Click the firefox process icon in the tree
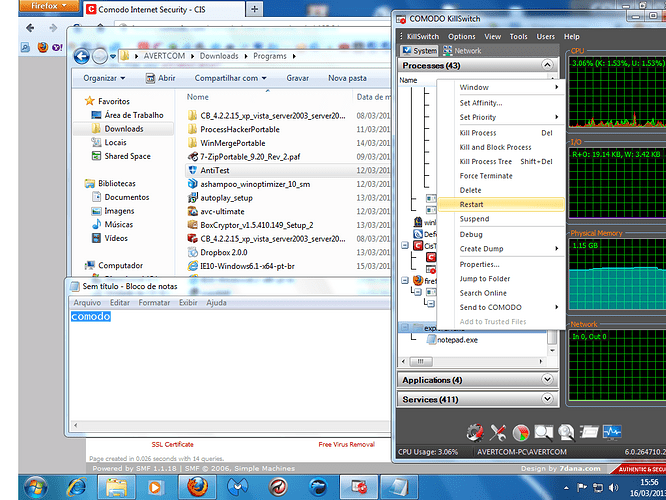The width and height of the screenshot is (666, 500). (418, 280)
